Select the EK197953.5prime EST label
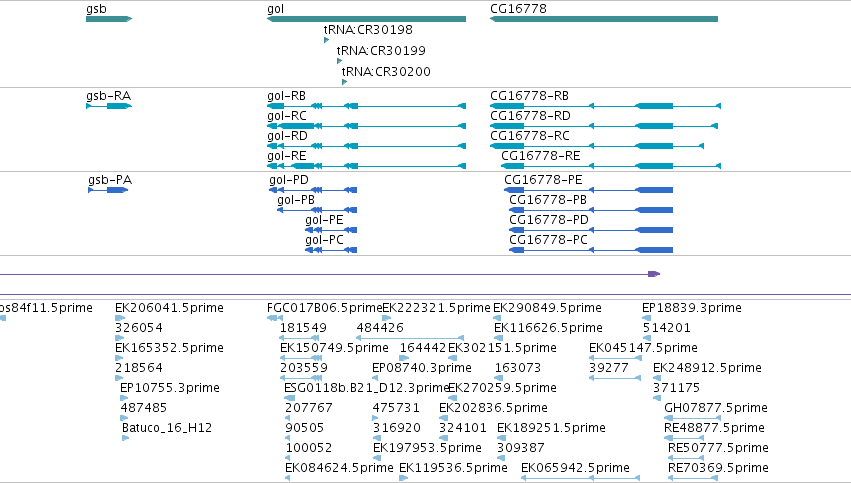851x483 pixels. 428,449
